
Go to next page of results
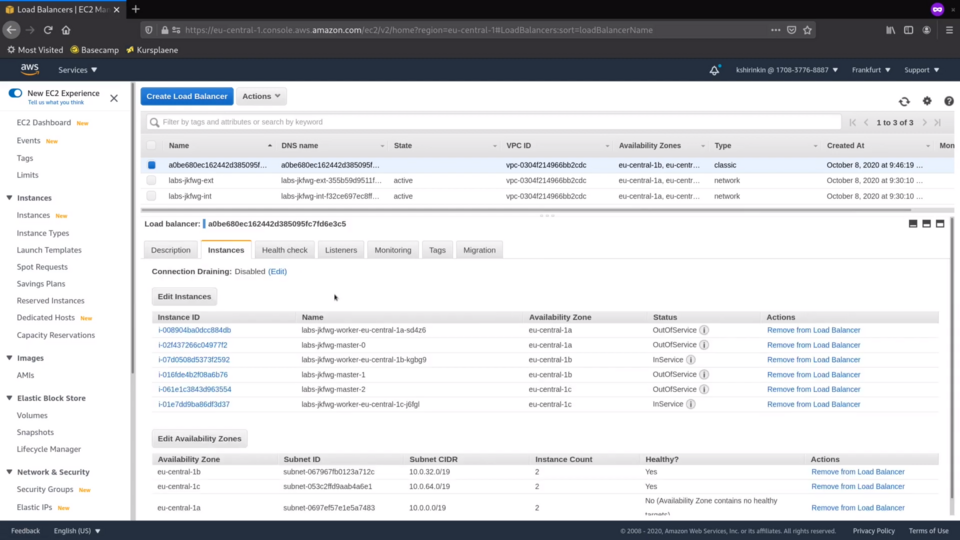tap(924, 122)
